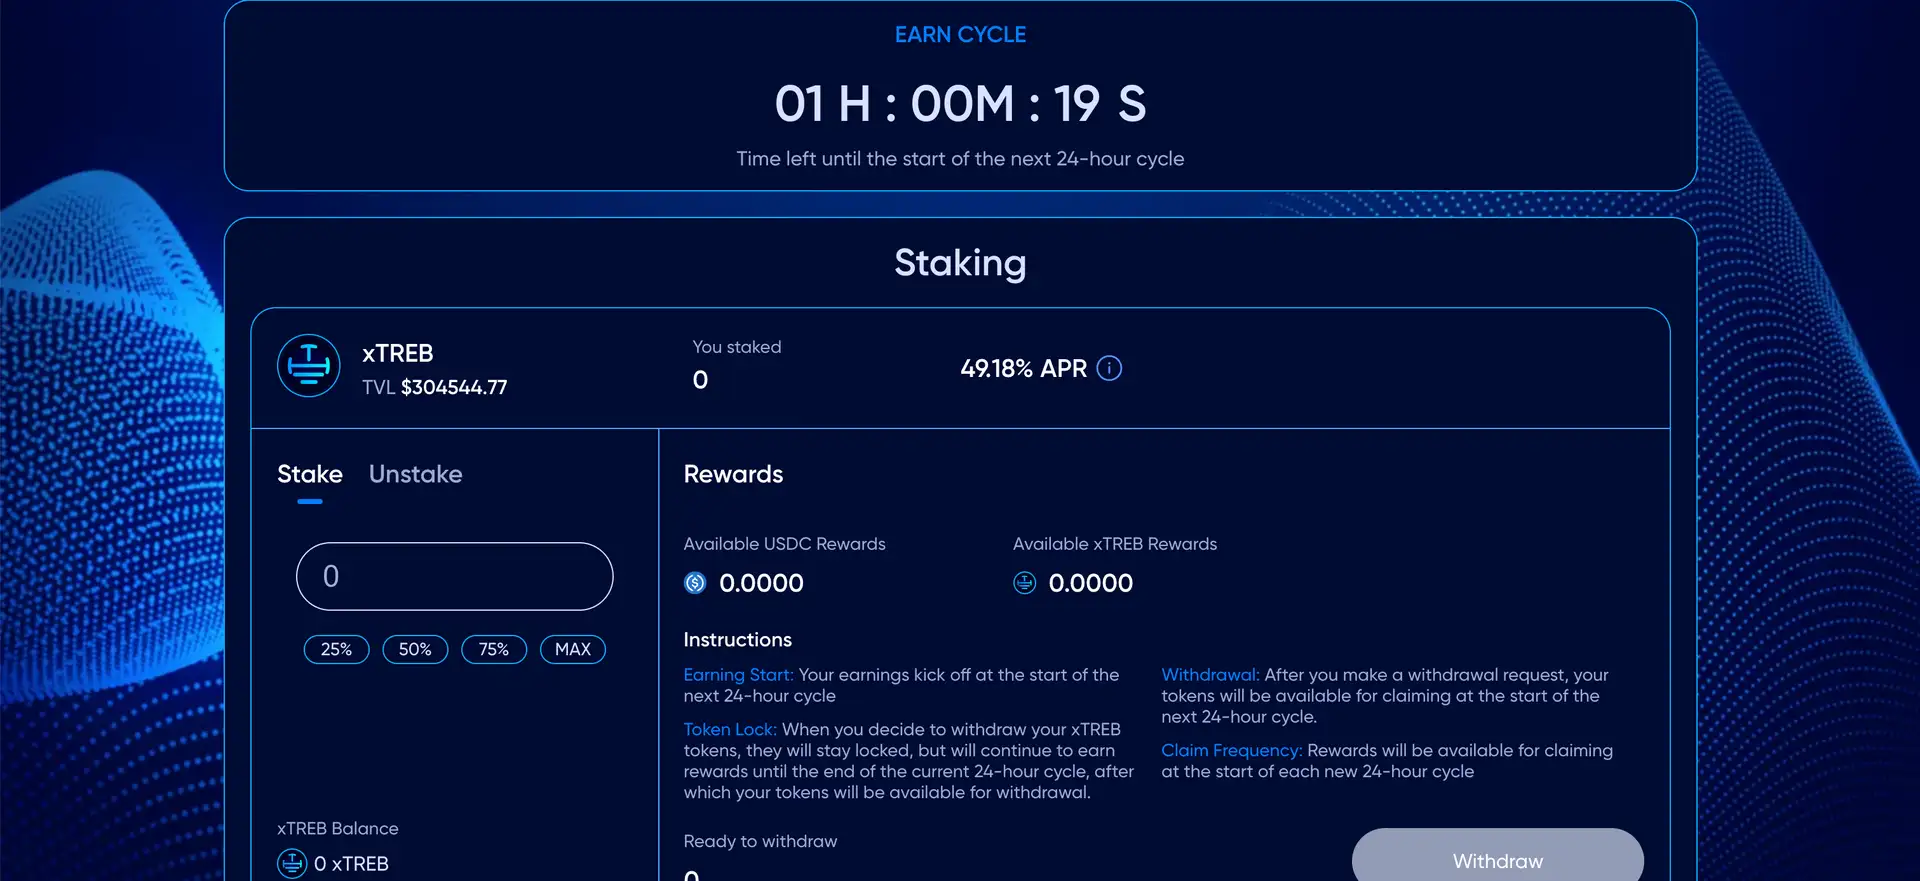Click the Token Lock instruction label
The height and width of the screenshot is (881, 1920).
(730, 729)
